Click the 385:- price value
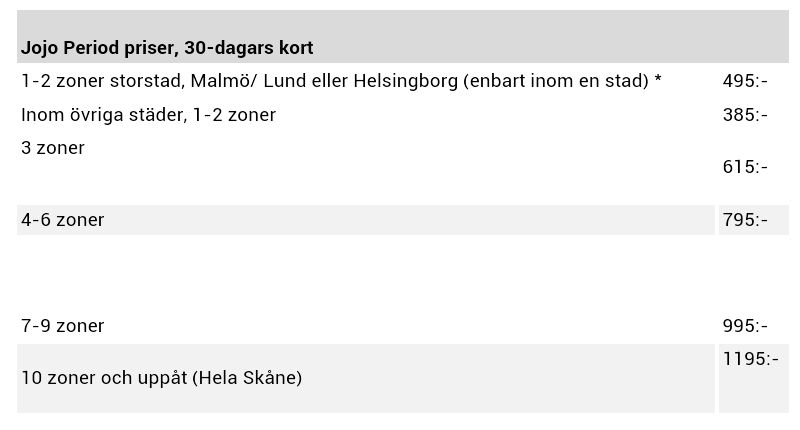The height and width of the screenshot is (430, 800). click(x=745, y=115)
